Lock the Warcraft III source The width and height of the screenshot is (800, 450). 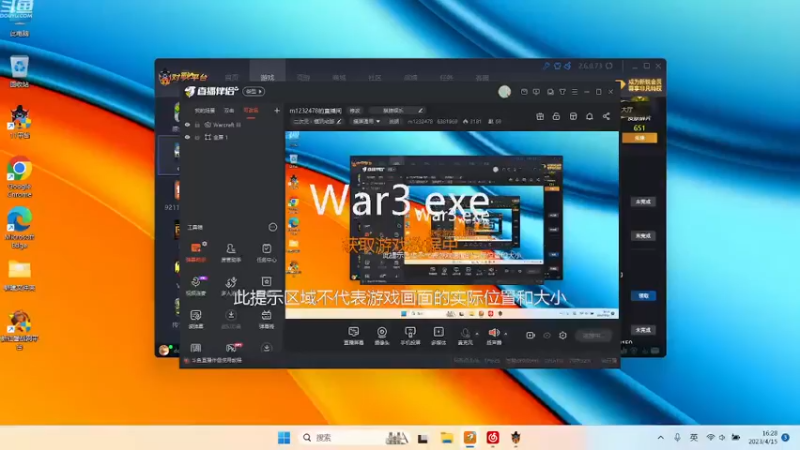coord(197,124)
